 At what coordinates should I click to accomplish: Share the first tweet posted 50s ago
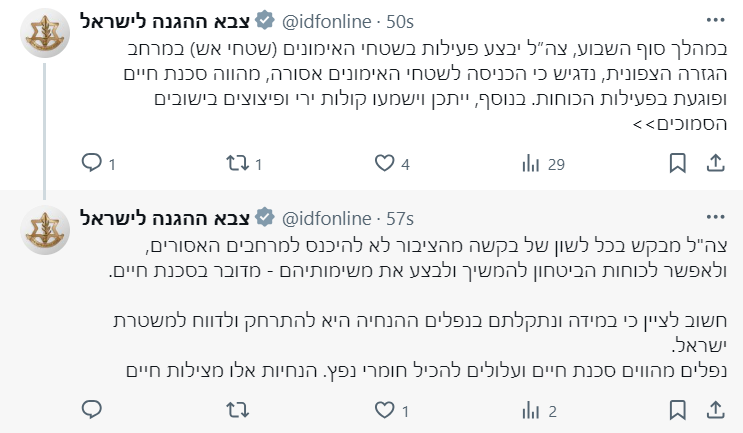pyautogui.click(x=716, y=163)
